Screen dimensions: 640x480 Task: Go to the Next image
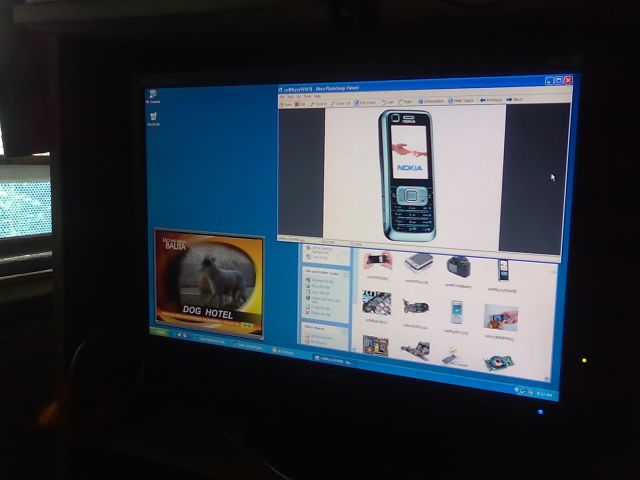point(515,100)
